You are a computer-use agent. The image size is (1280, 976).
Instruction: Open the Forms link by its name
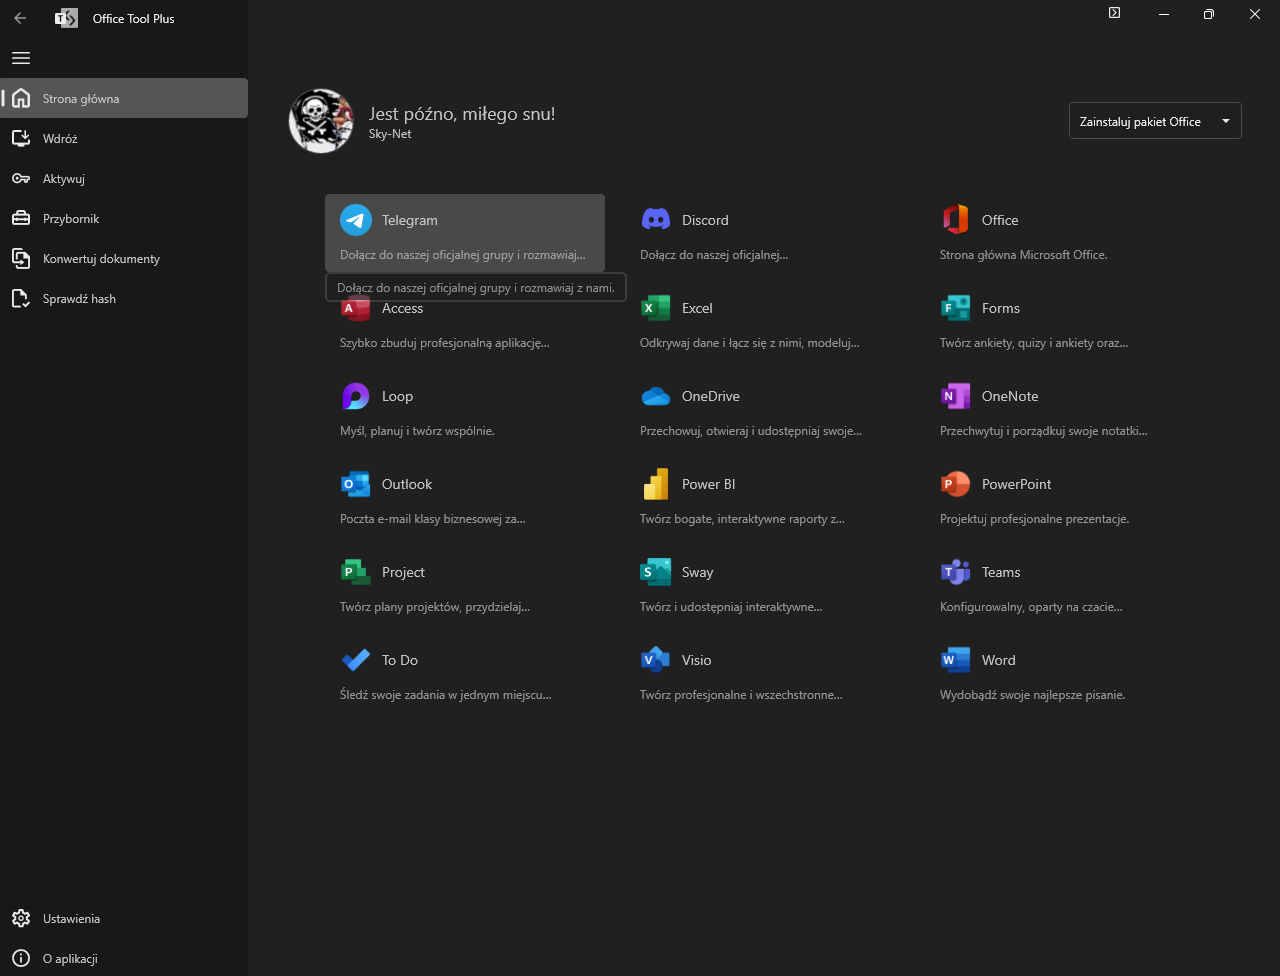(x=1001, y=308)
